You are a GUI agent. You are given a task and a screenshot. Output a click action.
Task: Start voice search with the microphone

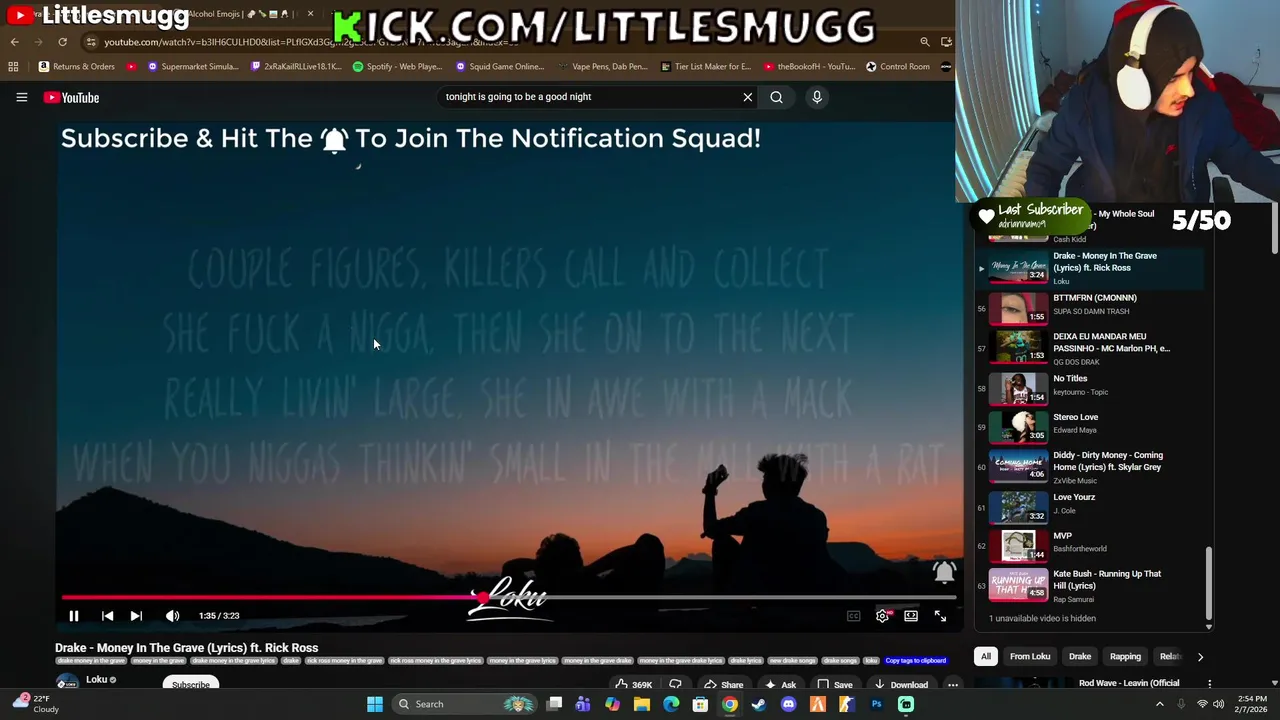pos(817,97)
